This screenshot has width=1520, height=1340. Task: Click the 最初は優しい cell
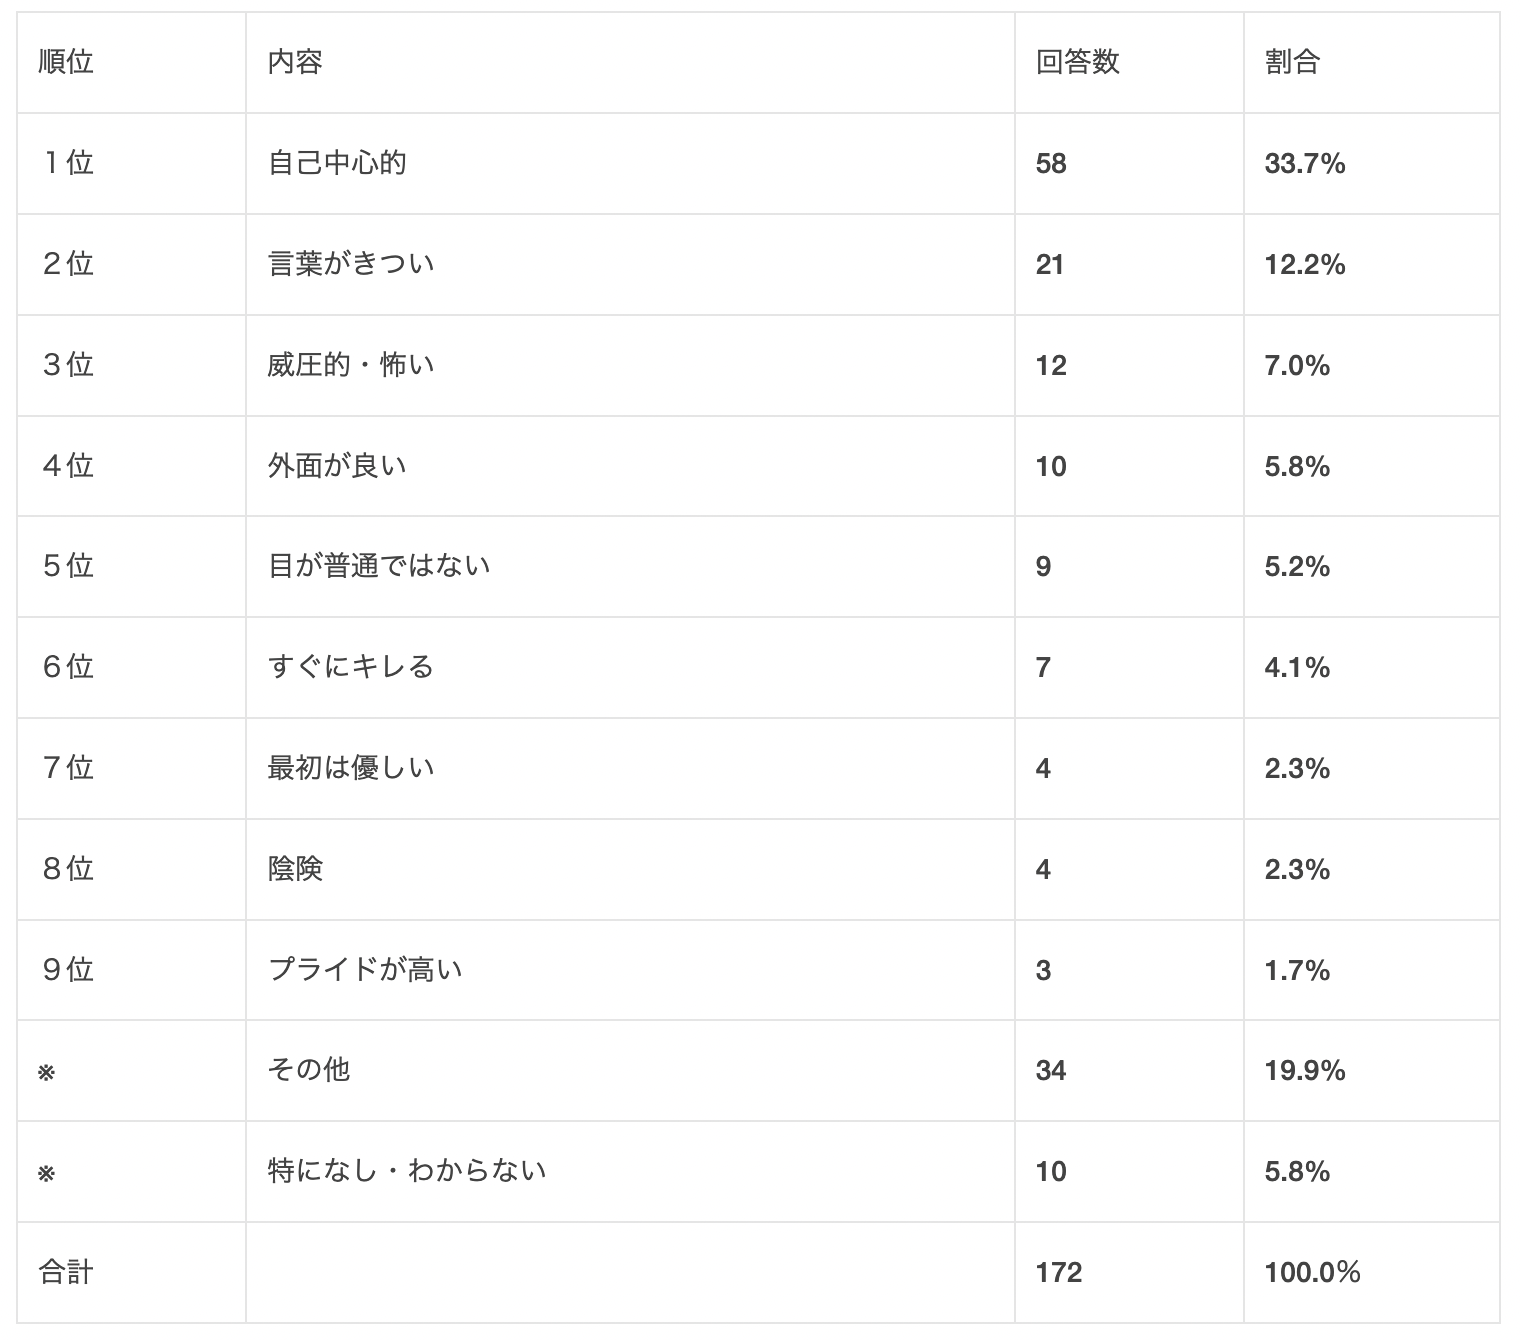[x=351, y=768]
